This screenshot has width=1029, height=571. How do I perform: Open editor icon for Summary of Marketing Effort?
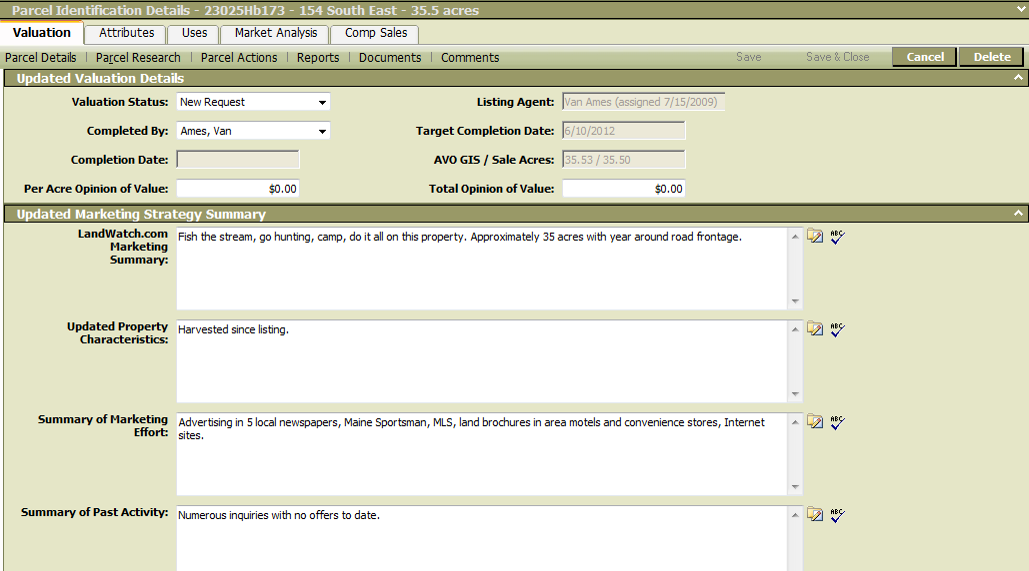click(x=815, y=422)
